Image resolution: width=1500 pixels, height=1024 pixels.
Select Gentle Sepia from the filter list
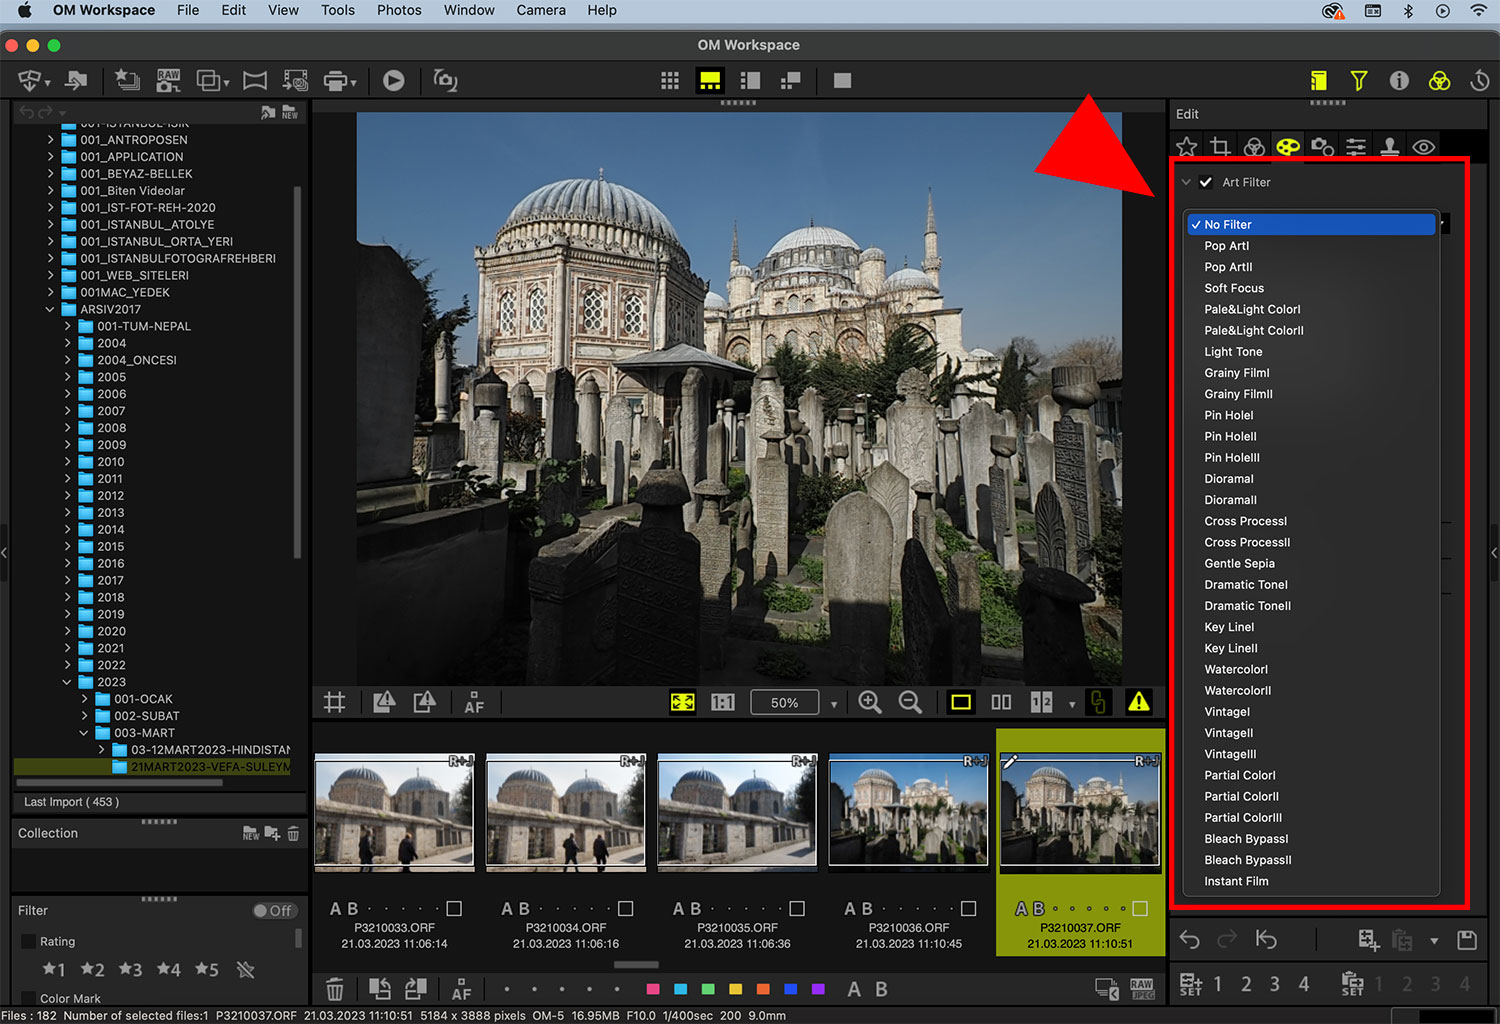click(x=1239, y=563)
